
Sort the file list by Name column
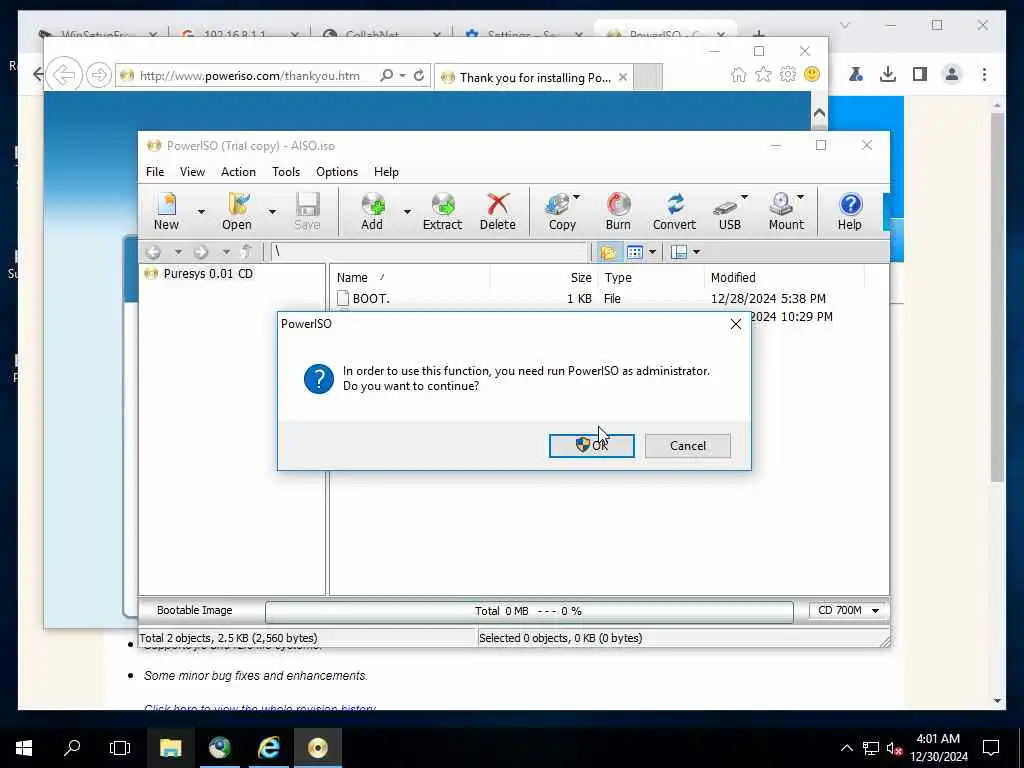(x=410, y=278)
